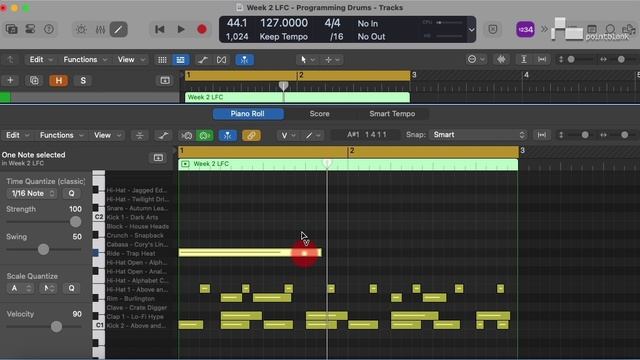
Task: Open Piano Roll velocity tool menu
Action: point(288,135)
